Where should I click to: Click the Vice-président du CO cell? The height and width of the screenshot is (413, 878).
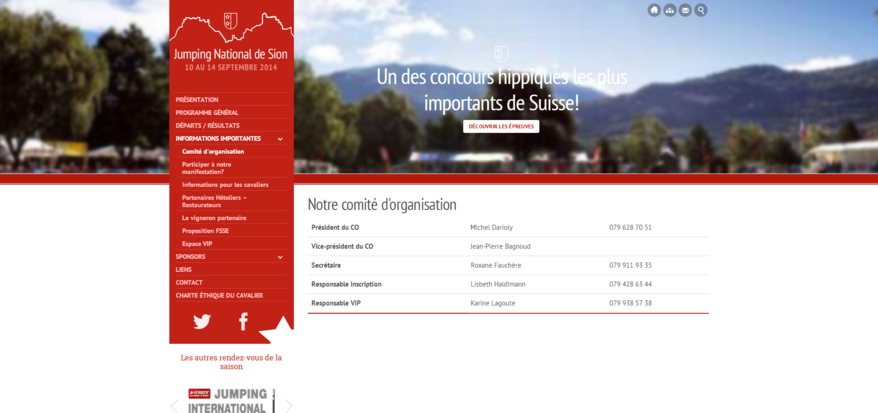point(342,246)
